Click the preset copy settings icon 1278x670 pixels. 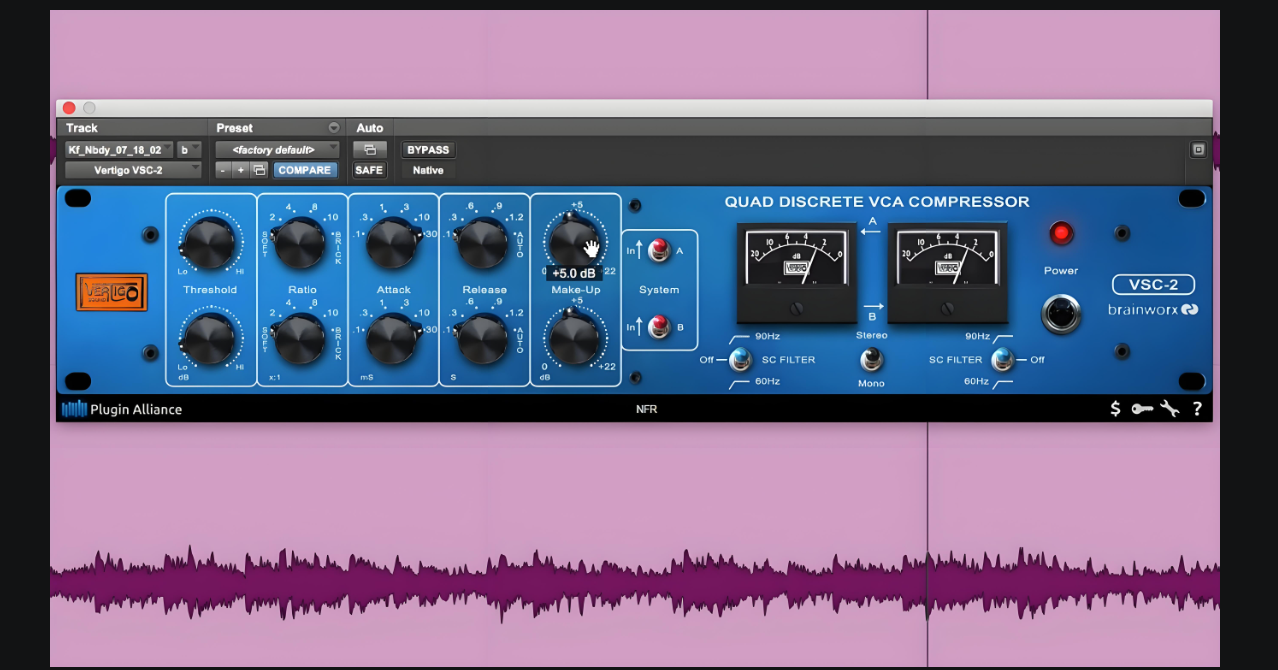(259, 170)
